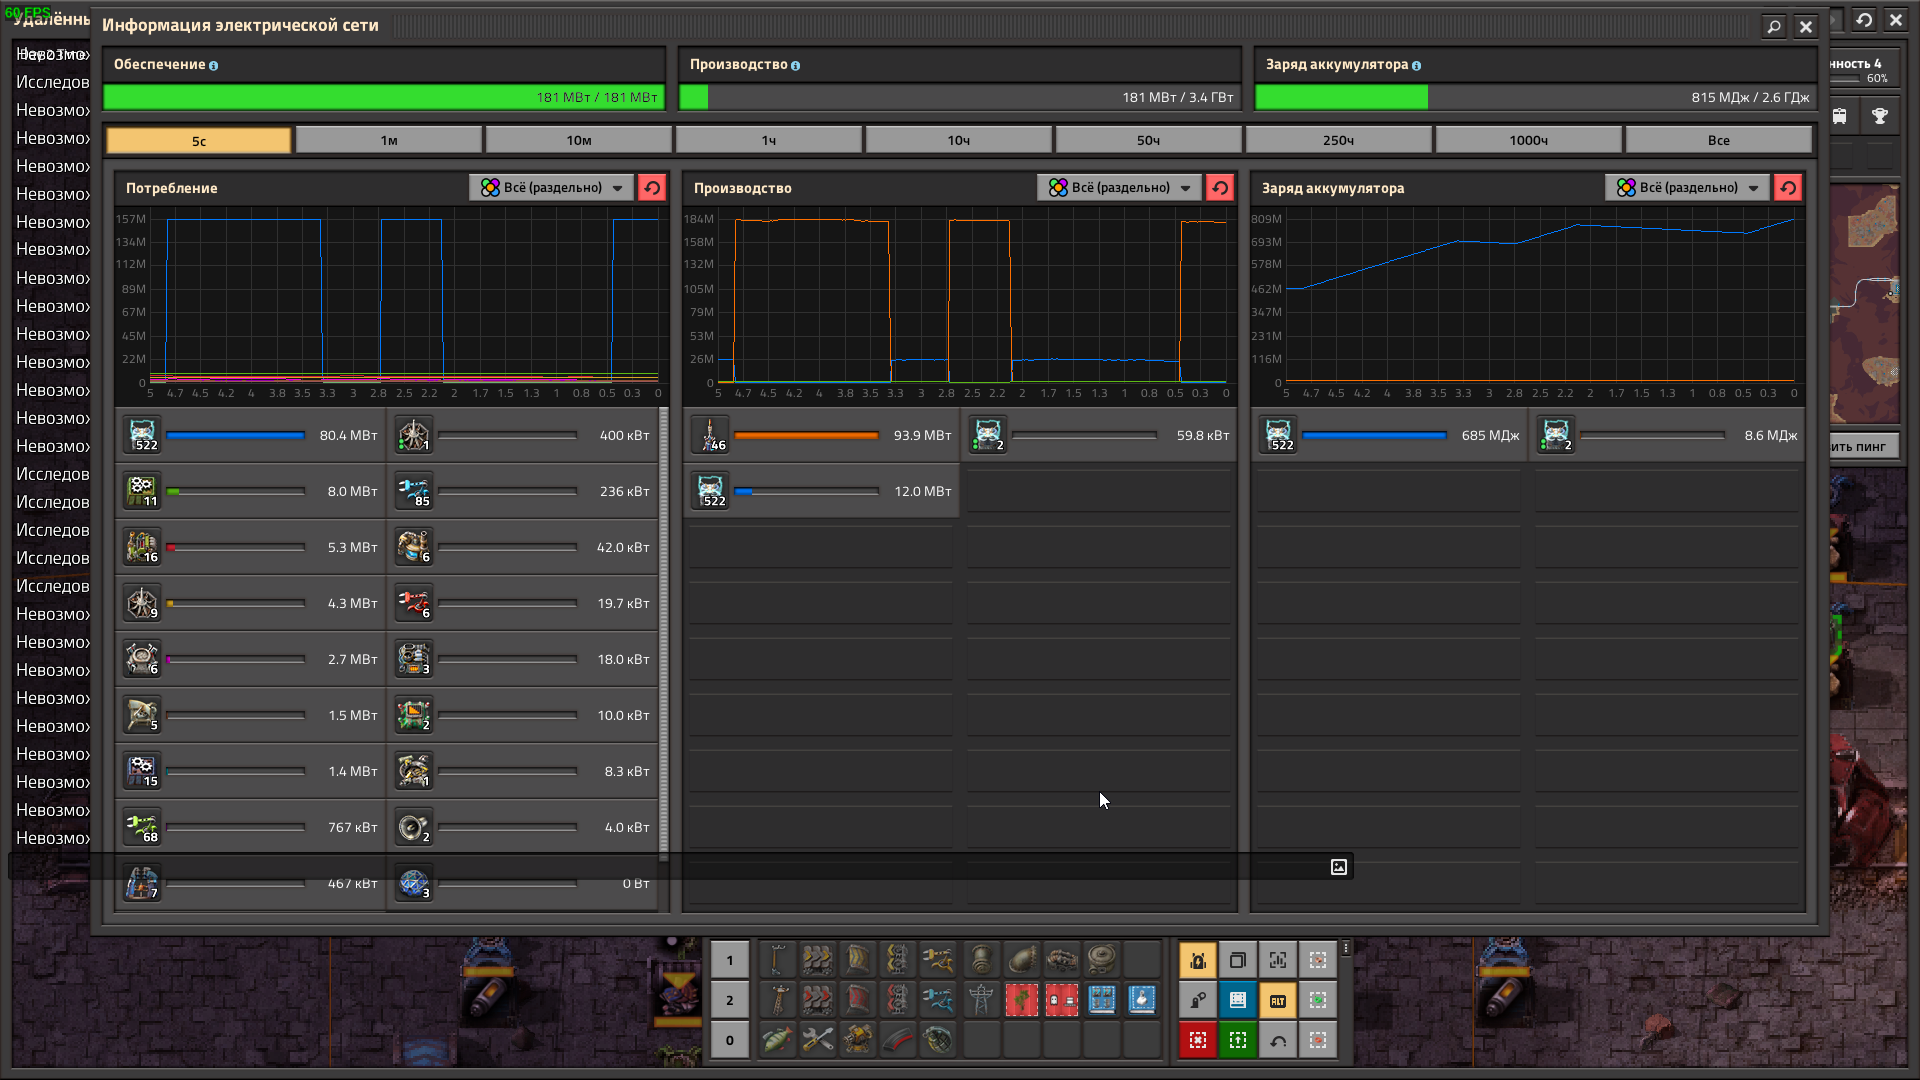The width and height of the screenshot is (1920, 1080).
Task: Click the red deconstruction planner shortcut
Action: [1198, 1040]
